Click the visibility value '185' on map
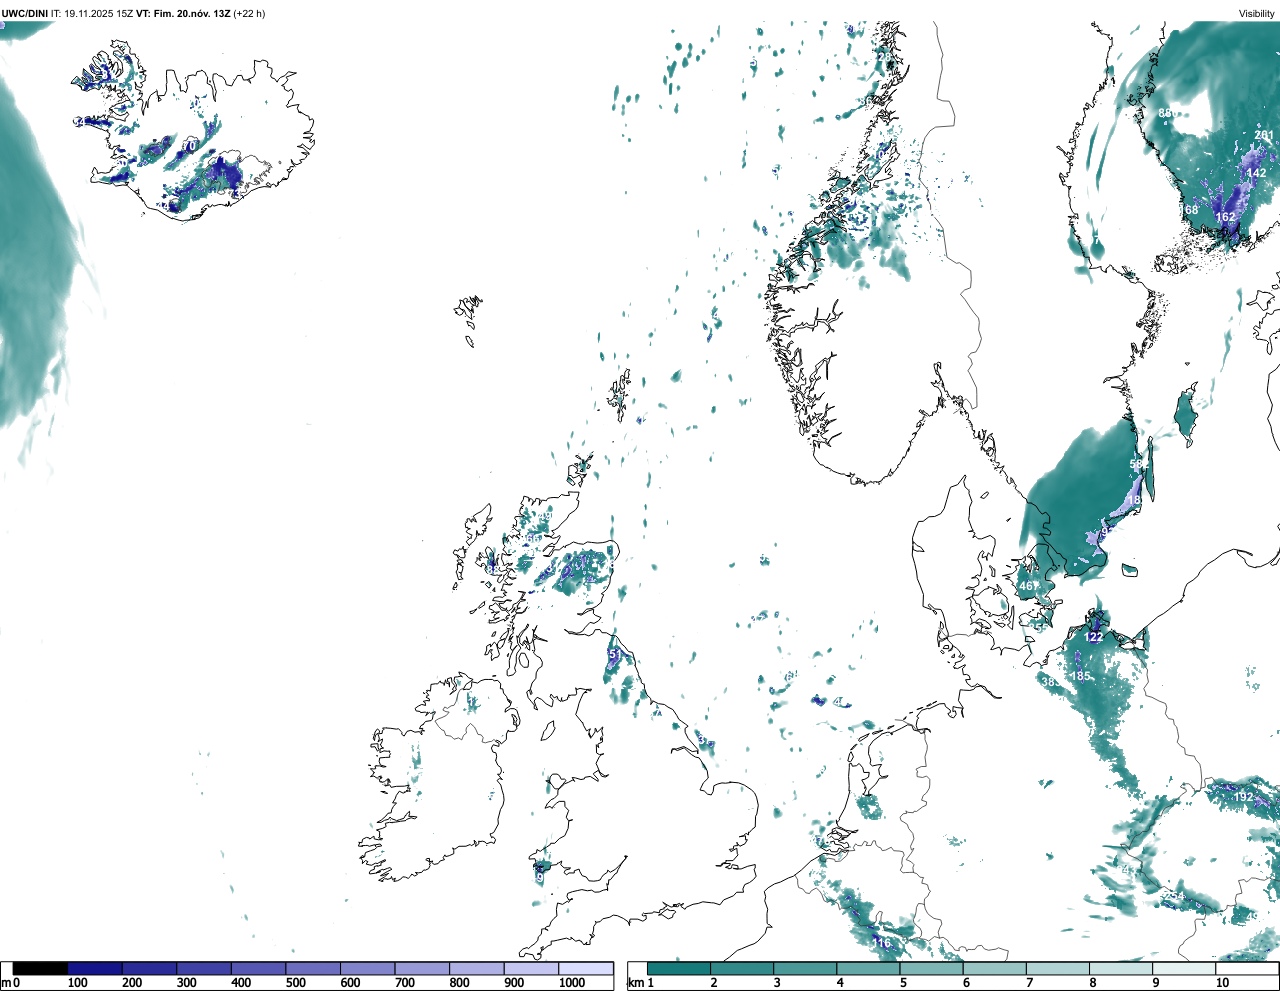This screenshot has height=991, width=1280. [x=1081, y=676]
